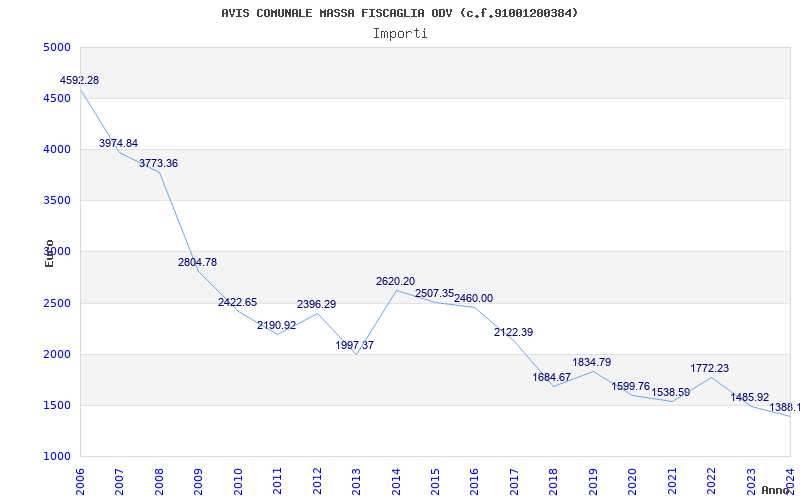
Task: Select year 2013 on the x-axis
Action: coord(356,481)
